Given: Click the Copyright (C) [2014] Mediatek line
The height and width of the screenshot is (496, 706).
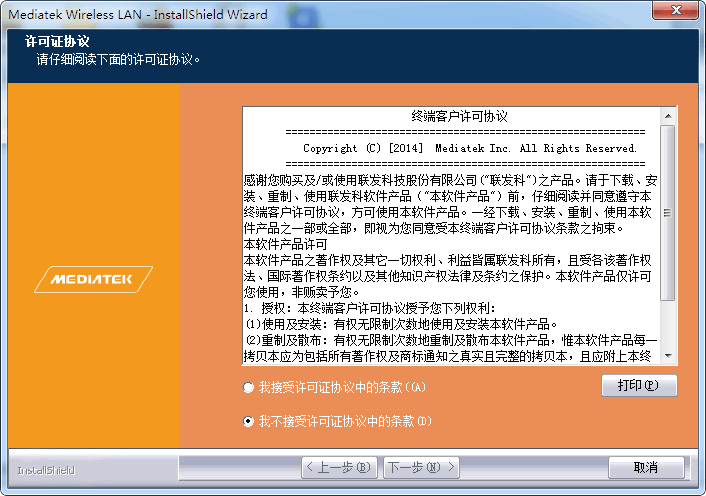Looking at the screenshot, I should (470, 148).
